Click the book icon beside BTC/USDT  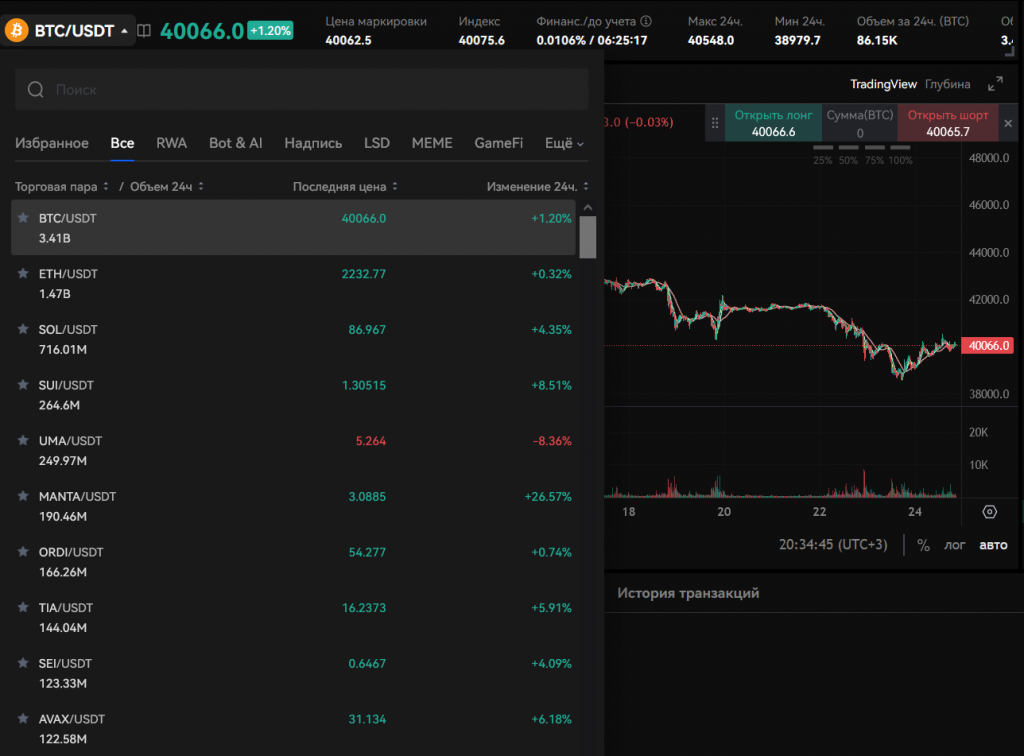(x=144, y=31)
